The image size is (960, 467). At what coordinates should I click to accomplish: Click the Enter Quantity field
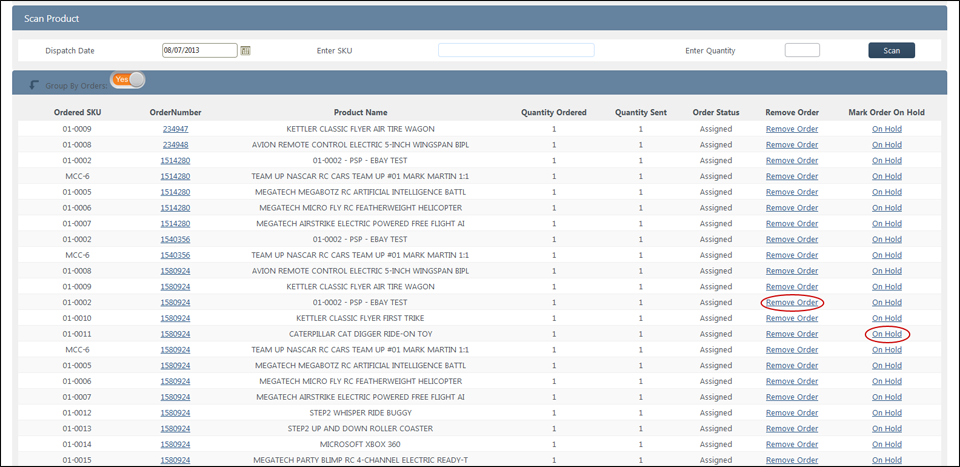click(802, 50)
